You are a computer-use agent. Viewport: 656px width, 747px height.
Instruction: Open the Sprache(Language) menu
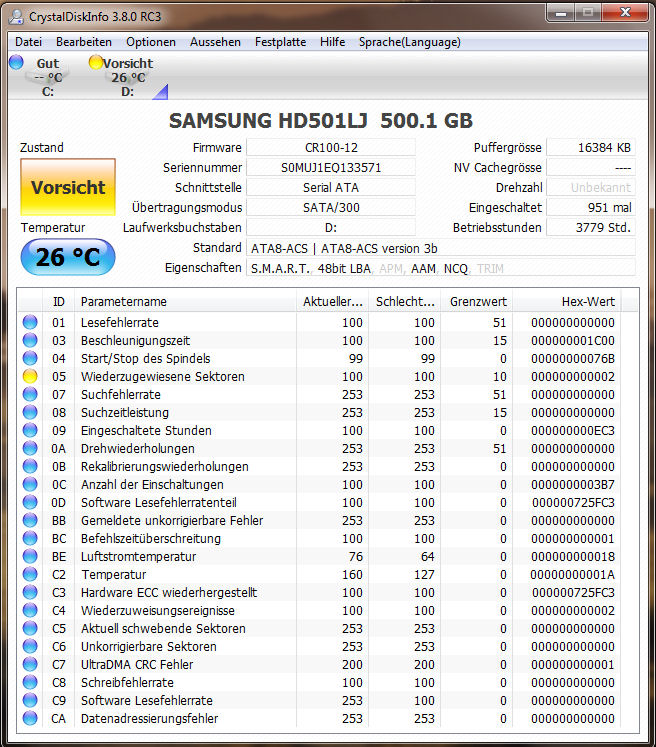coord(410,42)
